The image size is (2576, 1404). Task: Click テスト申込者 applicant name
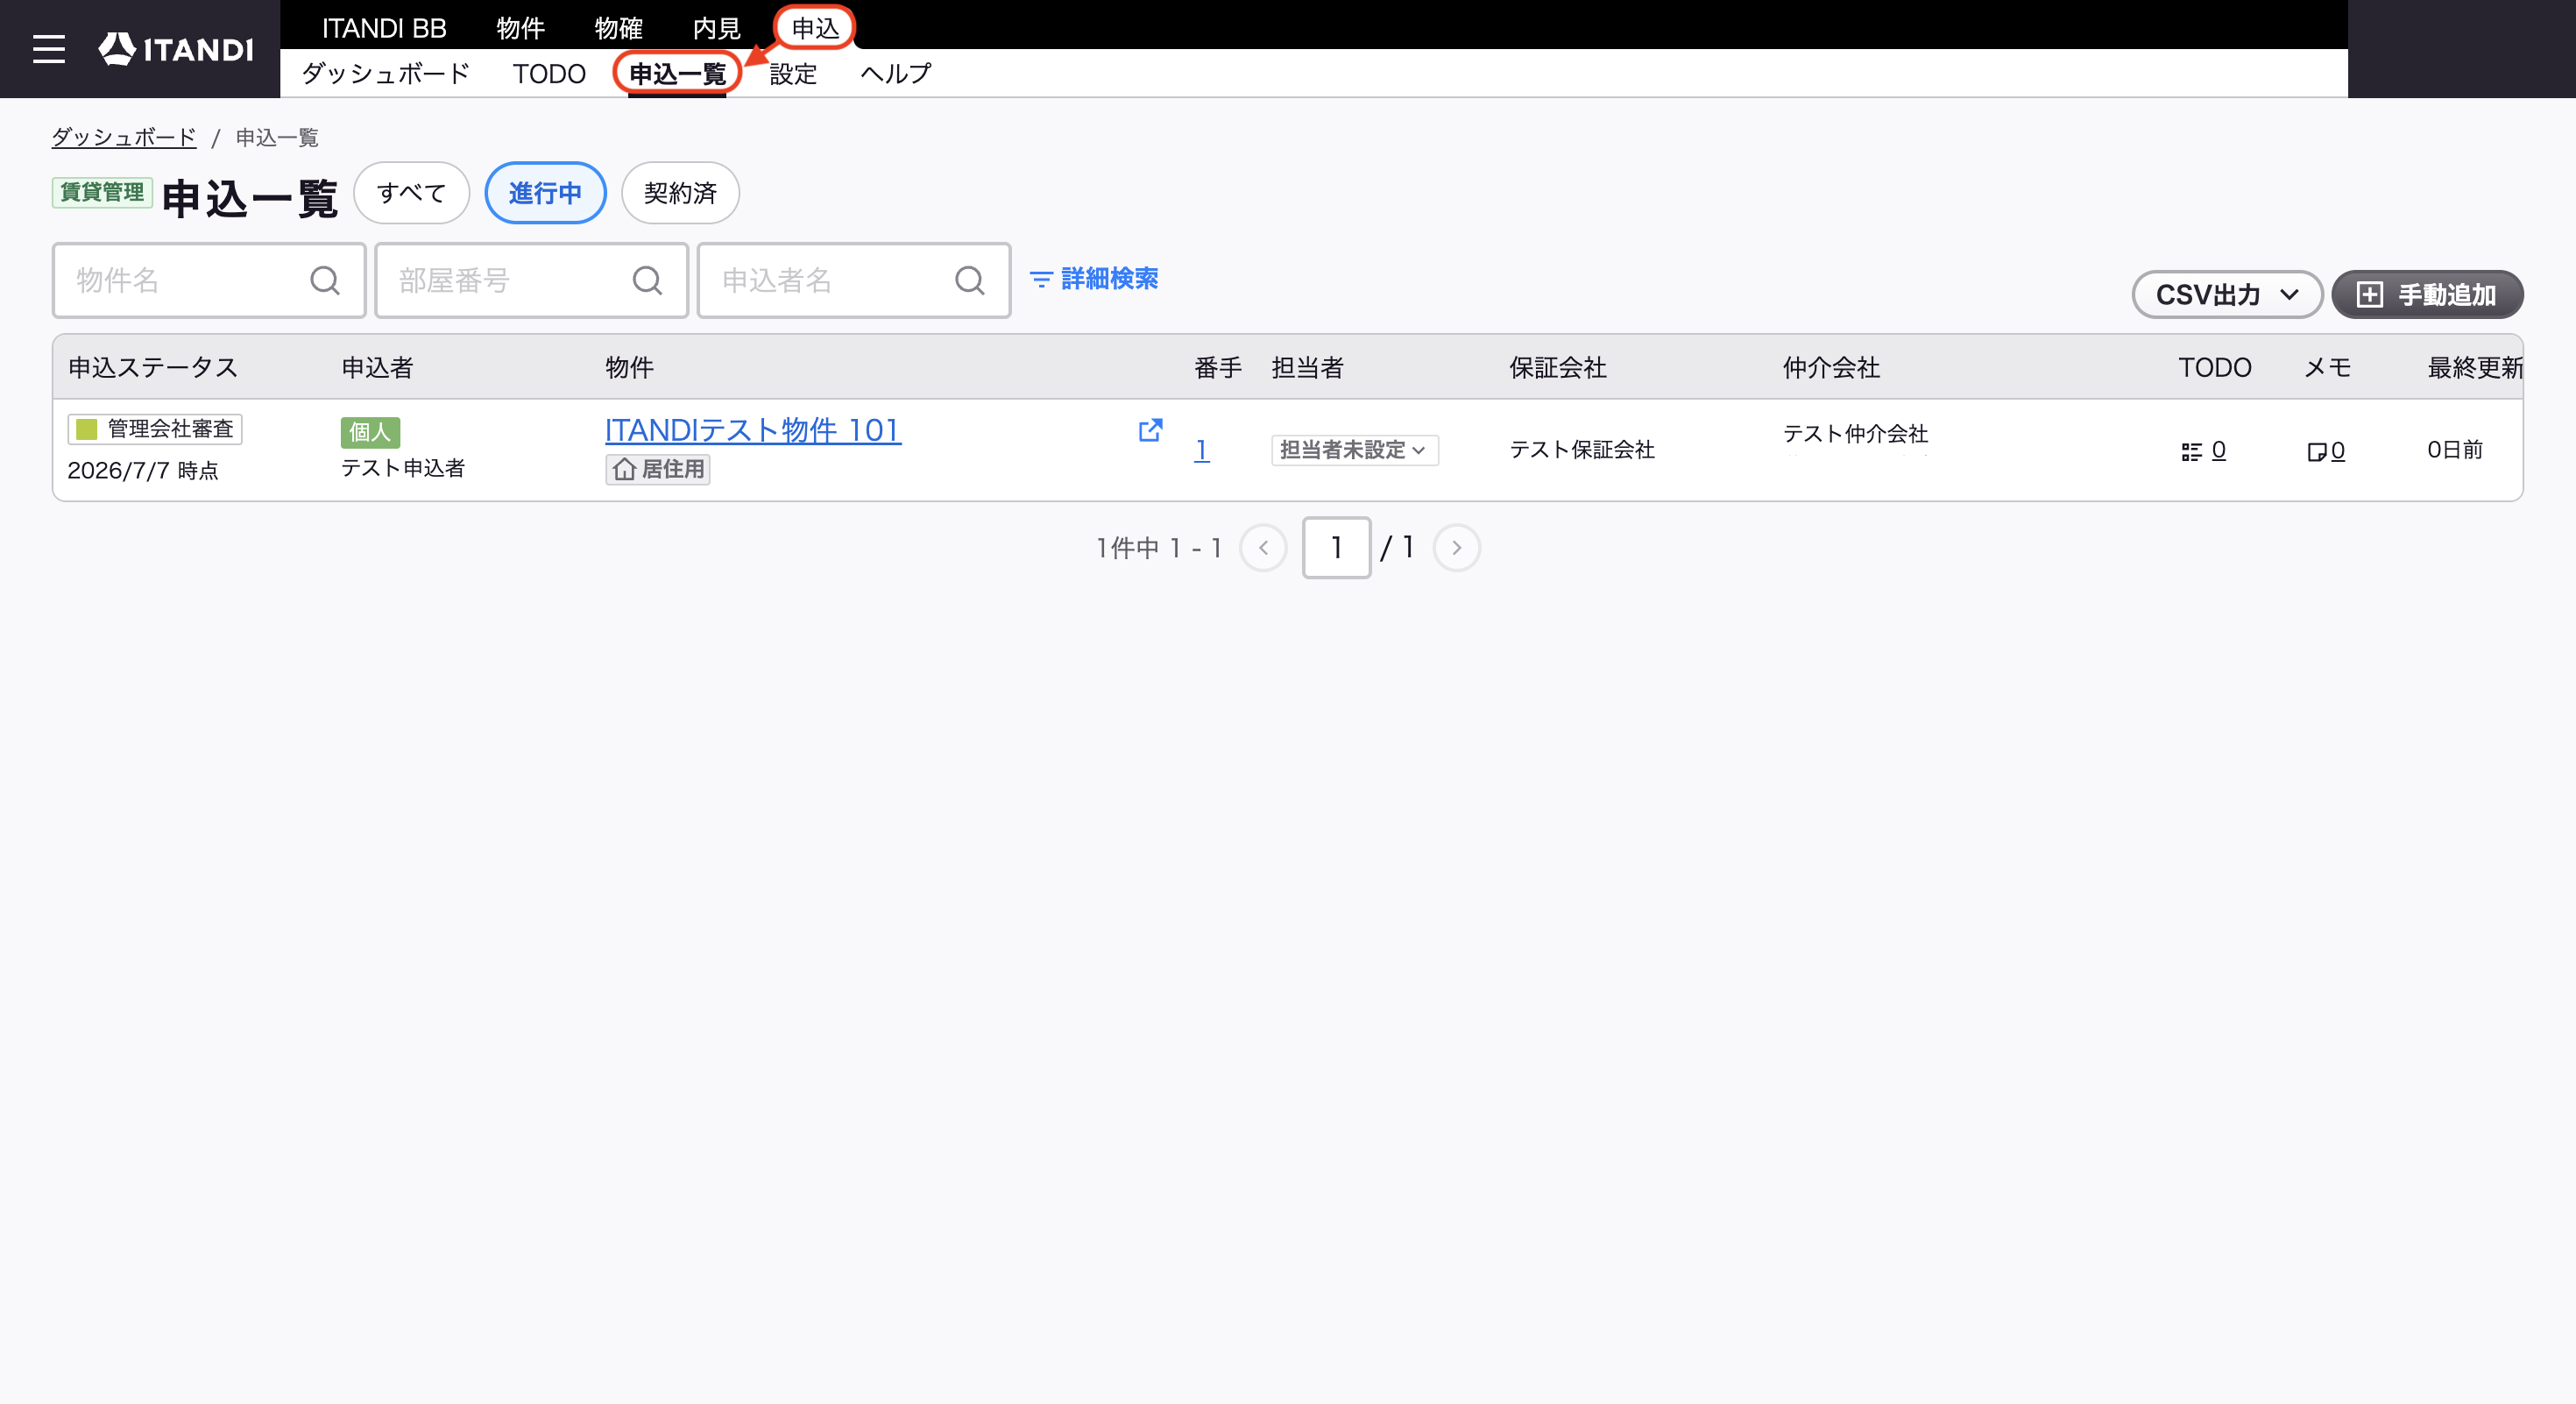(403, 468)
